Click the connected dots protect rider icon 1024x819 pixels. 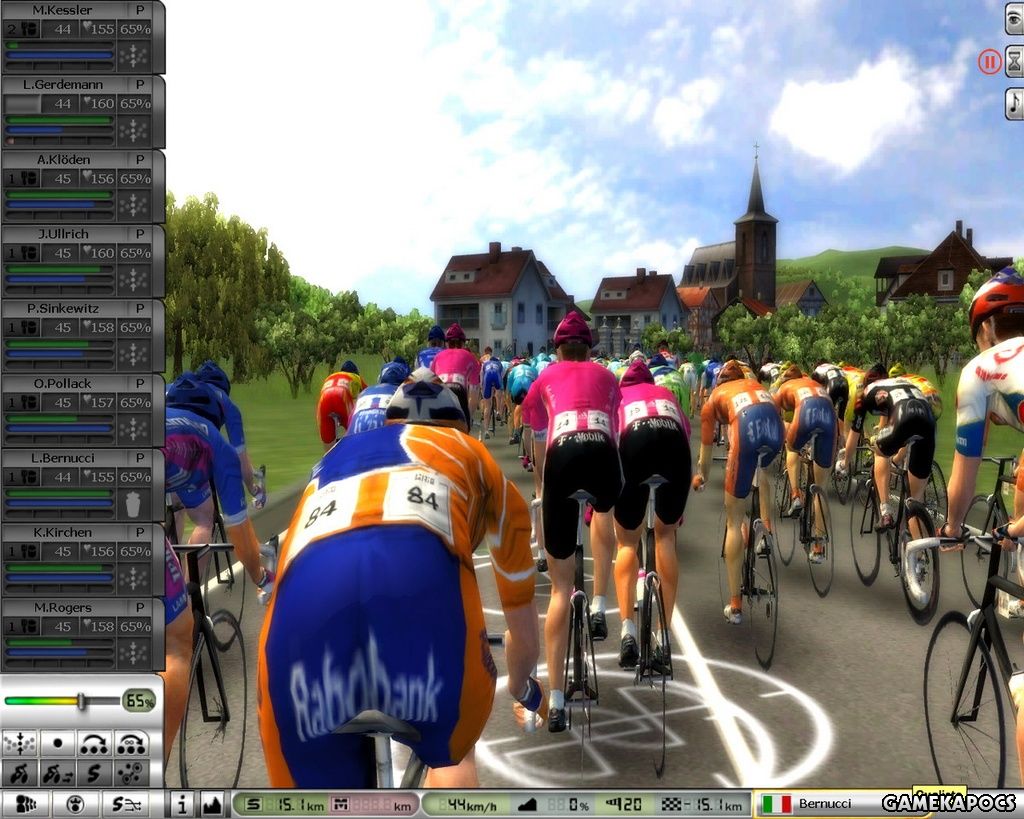(132, 773)
